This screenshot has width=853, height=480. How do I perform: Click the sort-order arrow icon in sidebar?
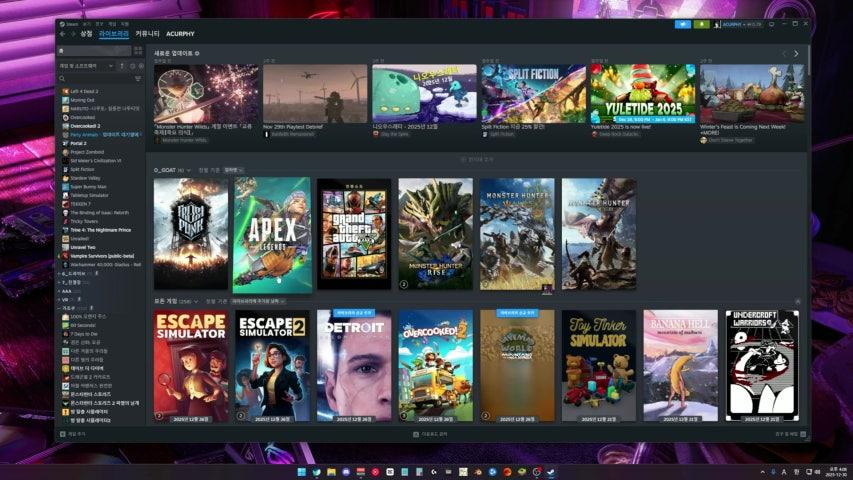122,66
